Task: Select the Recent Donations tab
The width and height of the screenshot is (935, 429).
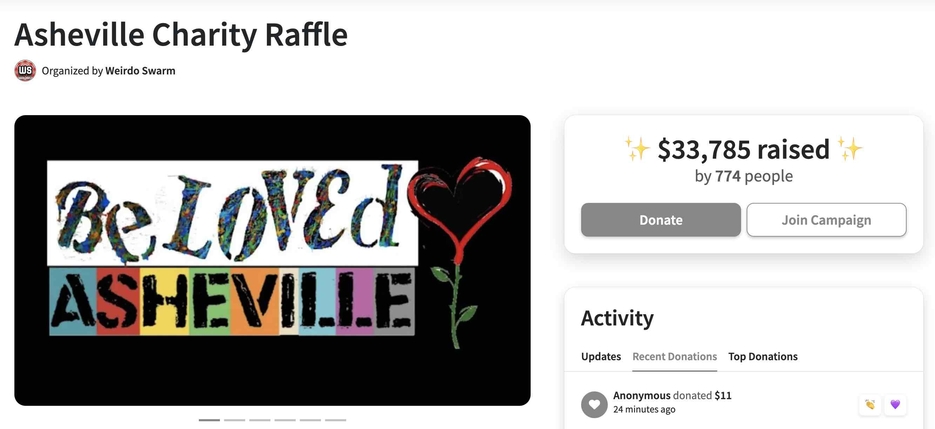Action: pyautogui.click(x=674, y=356)
